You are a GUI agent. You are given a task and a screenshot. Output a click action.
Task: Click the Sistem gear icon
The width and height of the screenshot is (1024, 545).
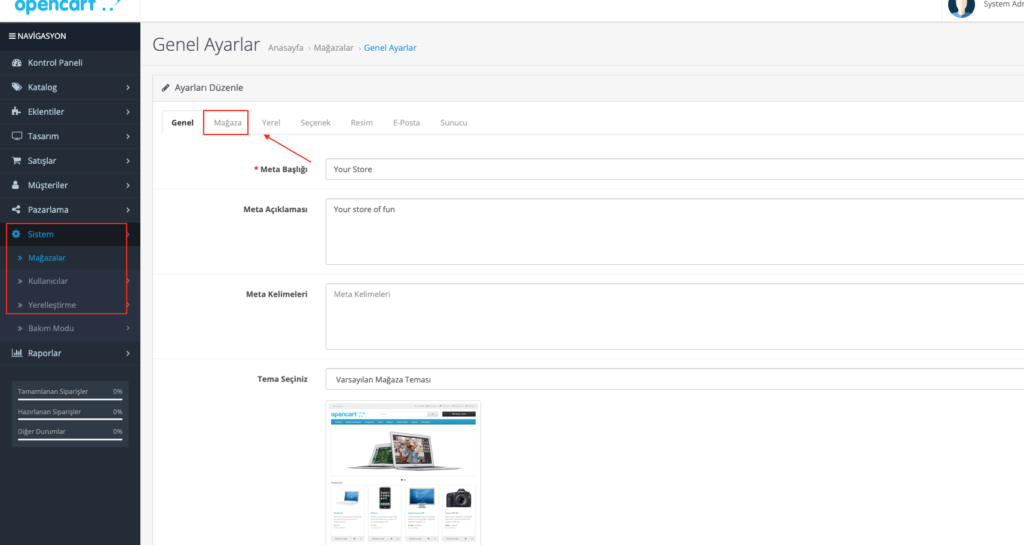pos(16,234)
